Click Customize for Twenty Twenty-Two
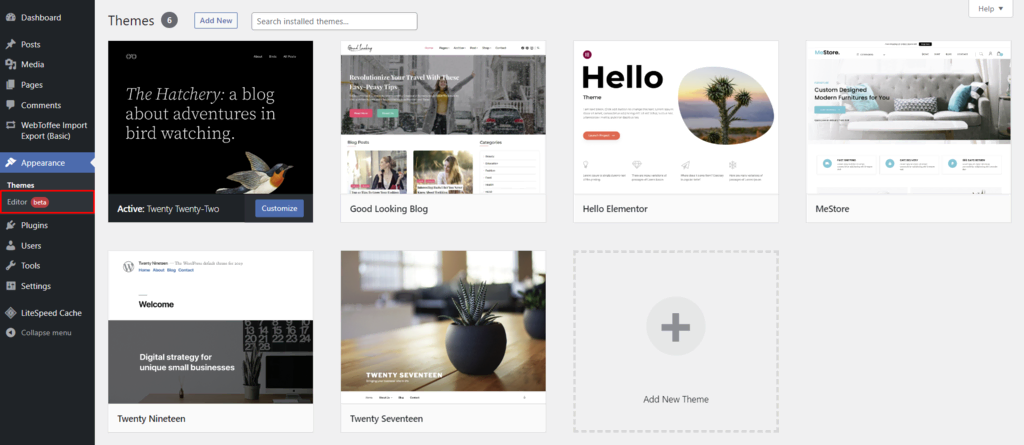Image resolution: width=1024 pixels, height=445 pixels. tap(280, 208)
